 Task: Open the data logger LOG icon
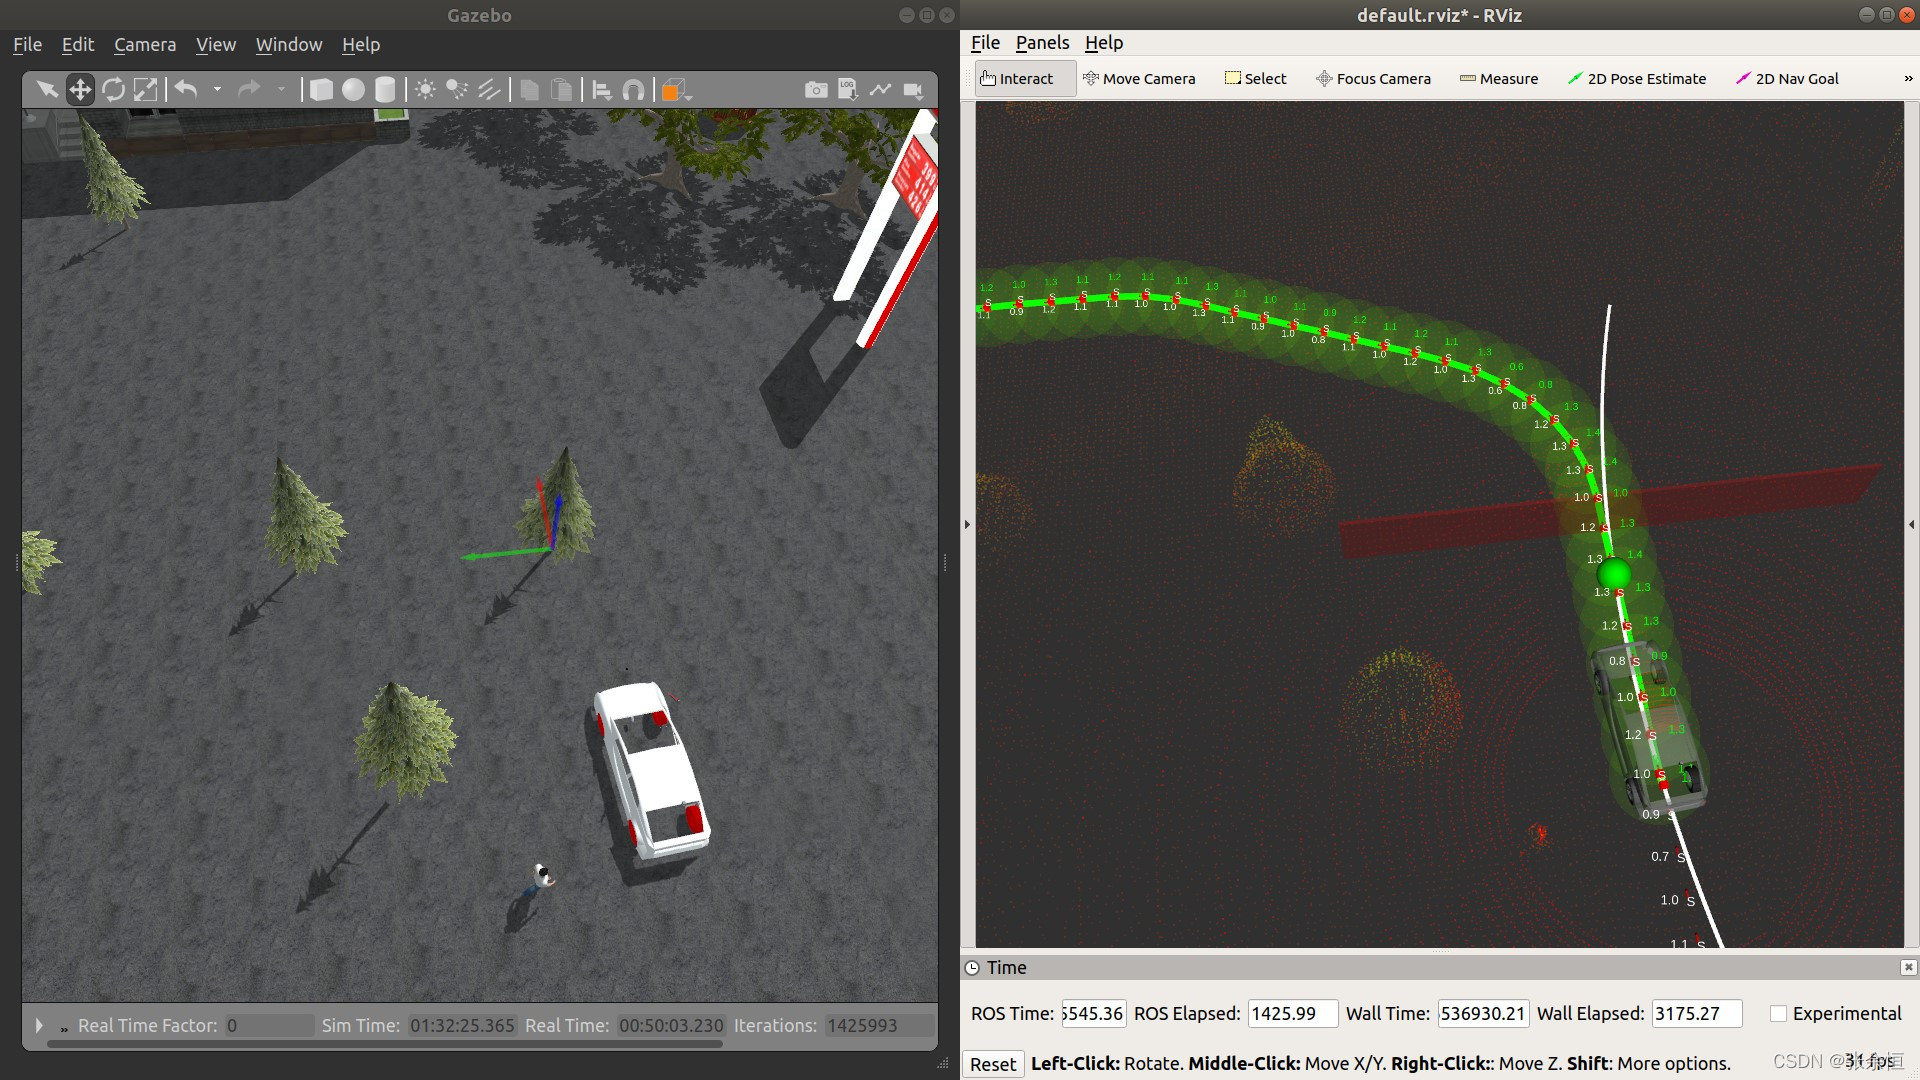click(x=848, y=90)
